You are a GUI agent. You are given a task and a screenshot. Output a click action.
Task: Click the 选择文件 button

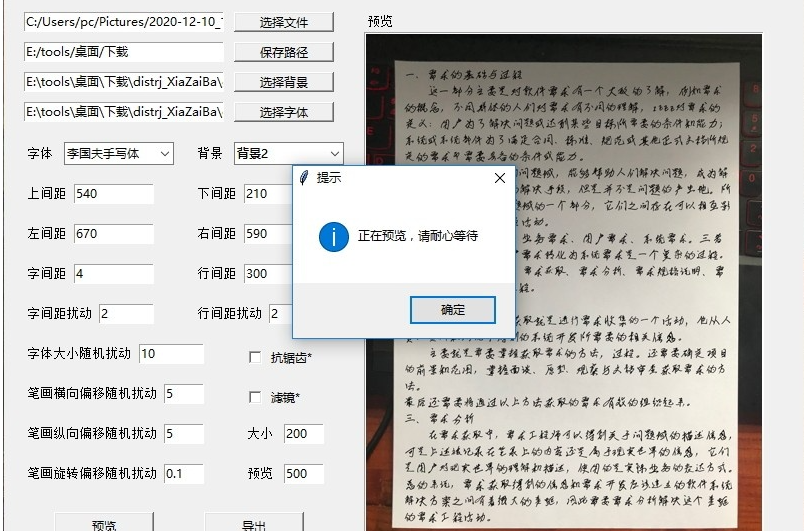click(284, 22)
